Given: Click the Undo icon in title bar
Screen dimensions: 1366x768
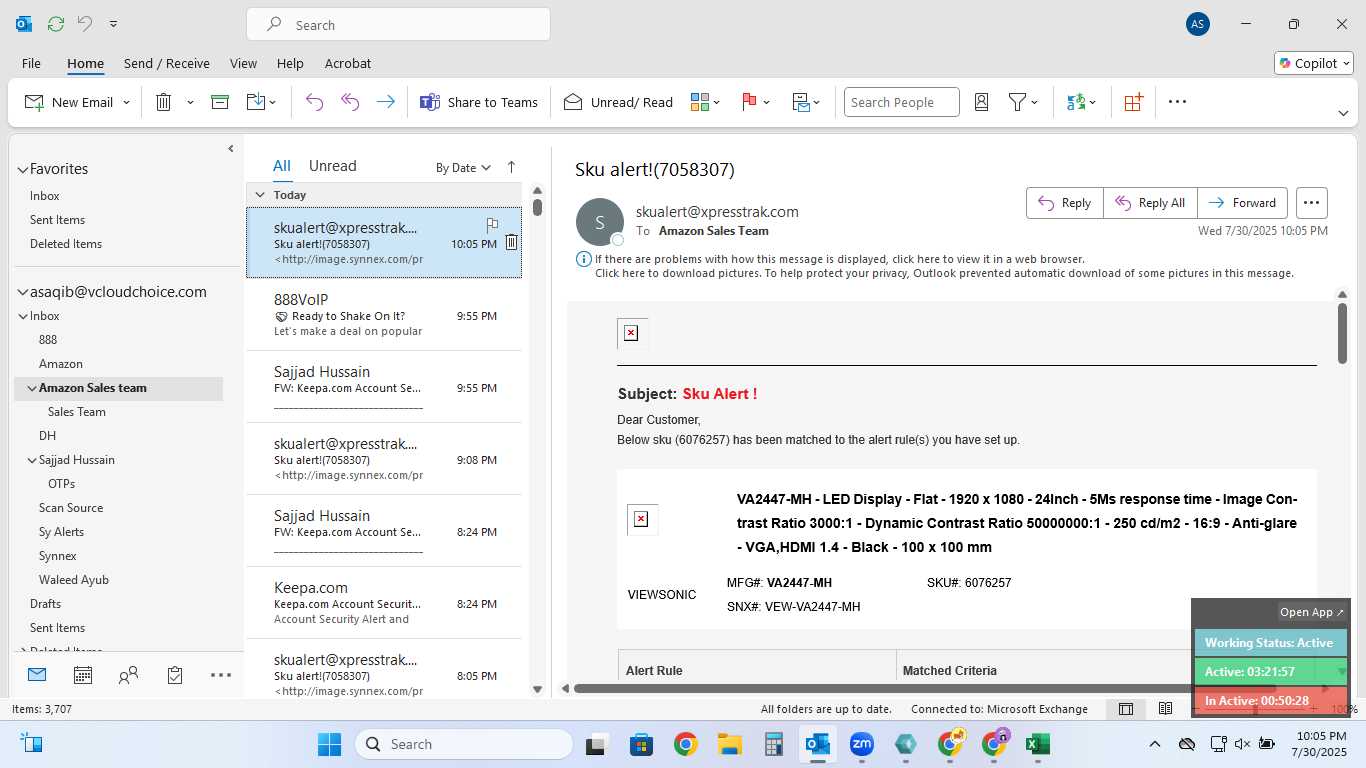Looking at the screenshot, I should tap(85, 23).
